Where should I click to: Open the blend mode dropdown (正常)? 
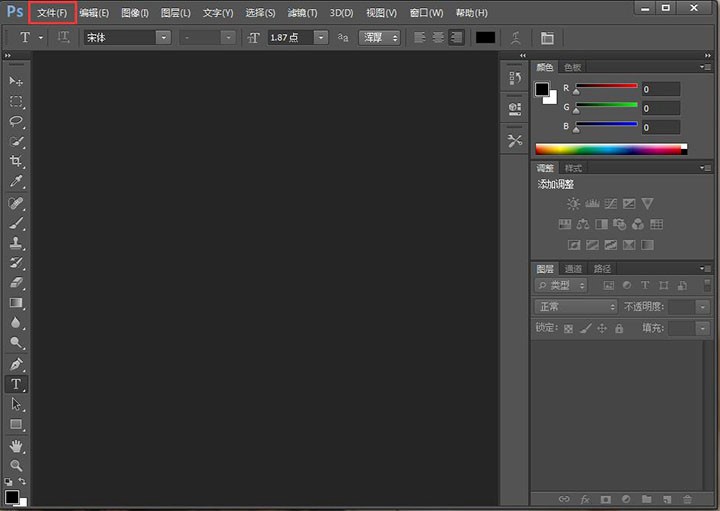576,306
